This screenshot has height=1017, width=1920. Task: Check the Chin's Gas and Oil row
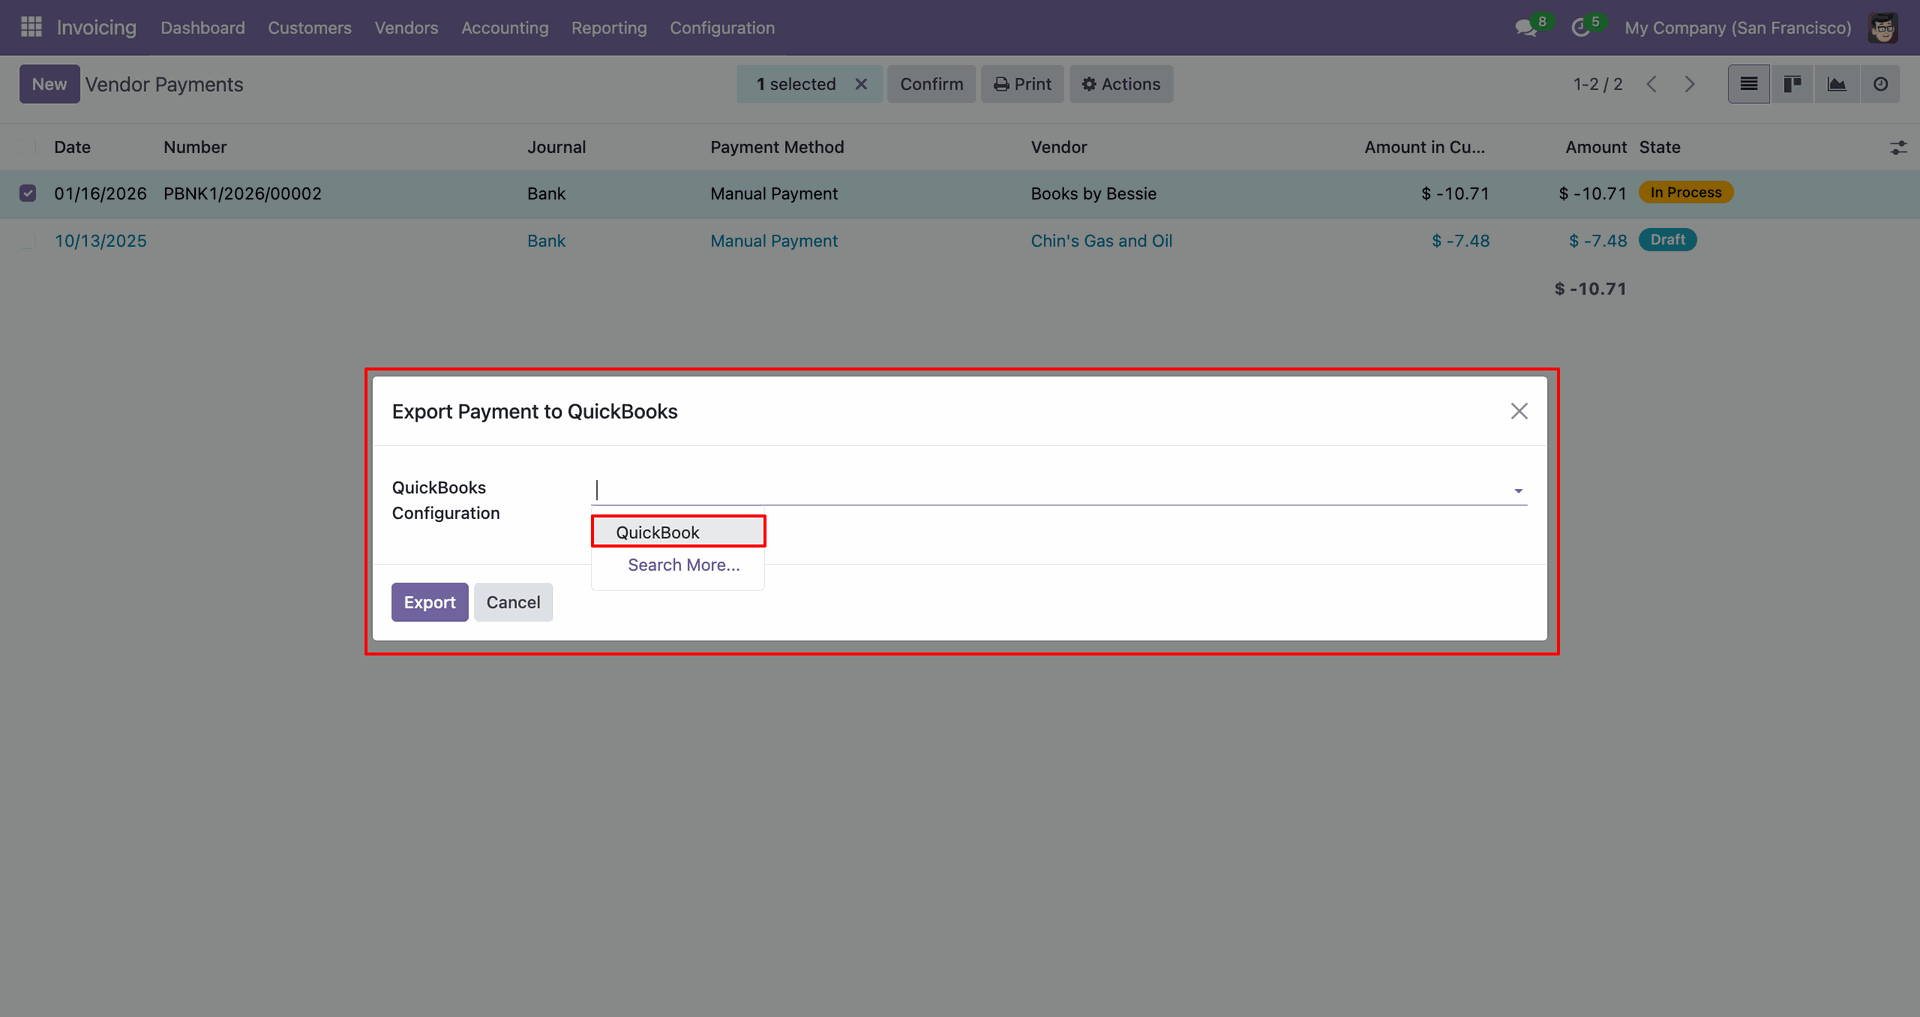pos(28,241)
